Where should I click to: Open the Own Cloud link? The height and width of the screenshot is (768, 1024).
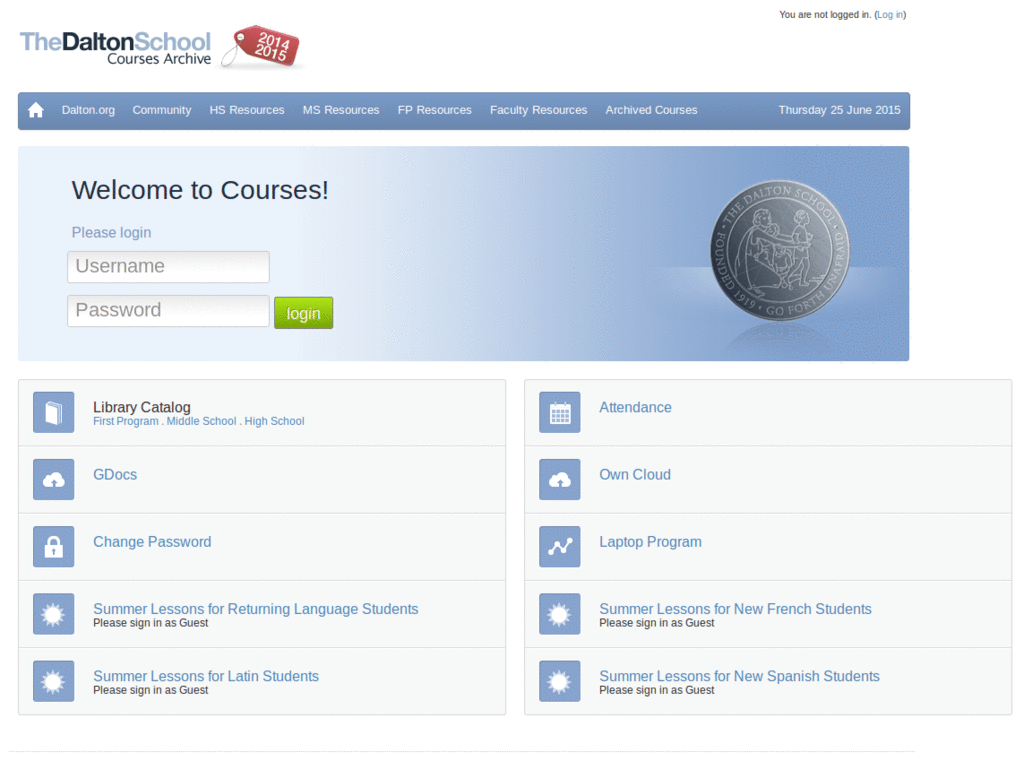point(635,475)
